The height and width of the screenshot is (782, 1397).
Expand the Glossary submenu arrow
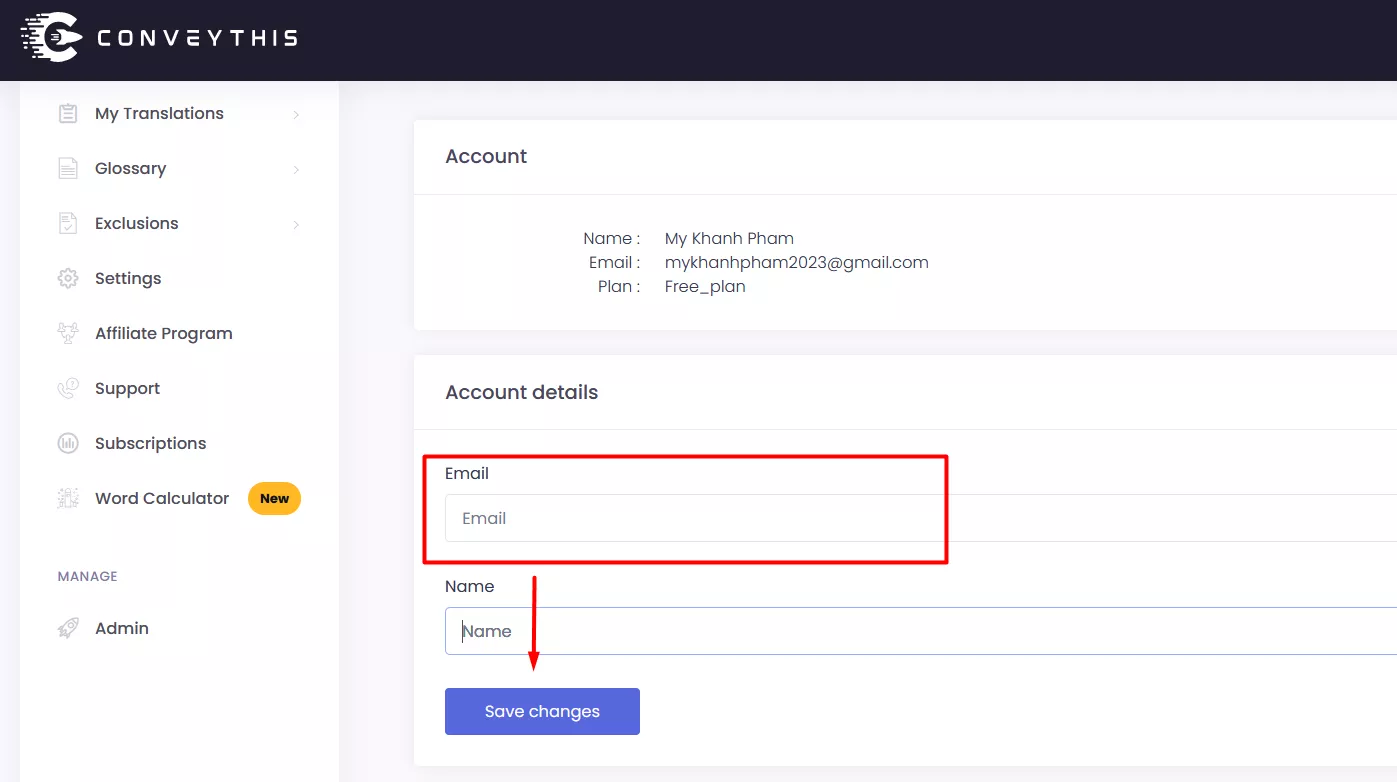296,170
